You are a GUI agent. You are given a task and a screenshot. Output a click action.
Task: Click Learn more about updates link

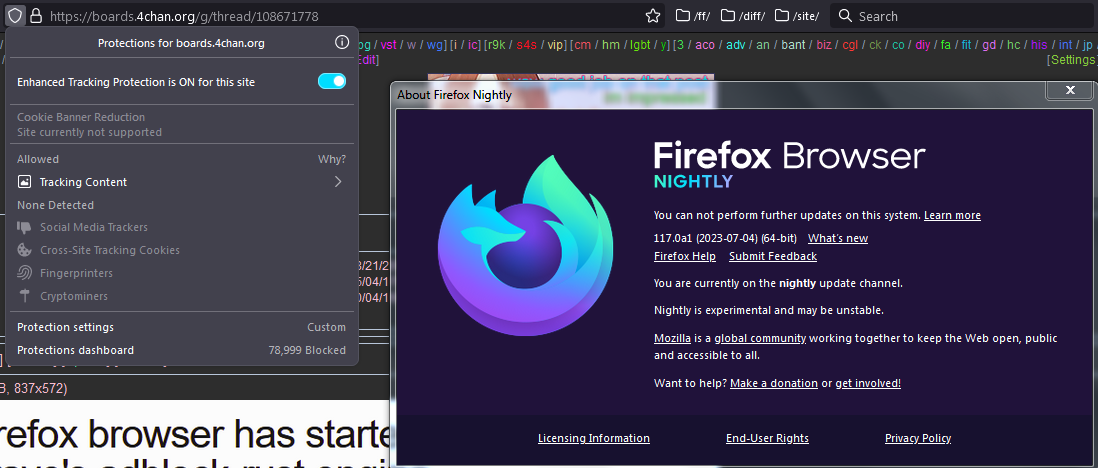pos(952,215)
